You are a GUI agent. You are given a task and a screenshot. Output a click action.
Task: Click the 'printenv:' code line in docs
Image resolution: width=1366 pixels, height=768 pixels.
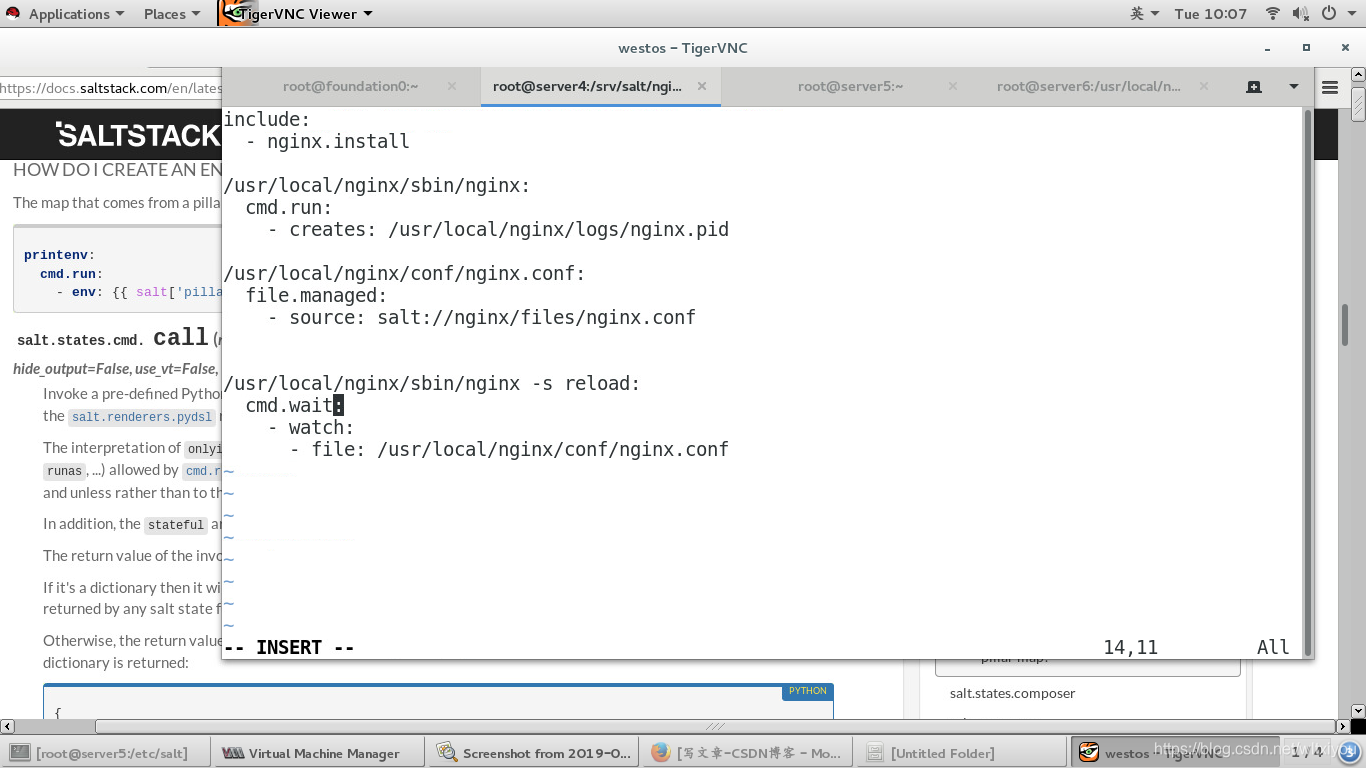[x=59, y=255]
